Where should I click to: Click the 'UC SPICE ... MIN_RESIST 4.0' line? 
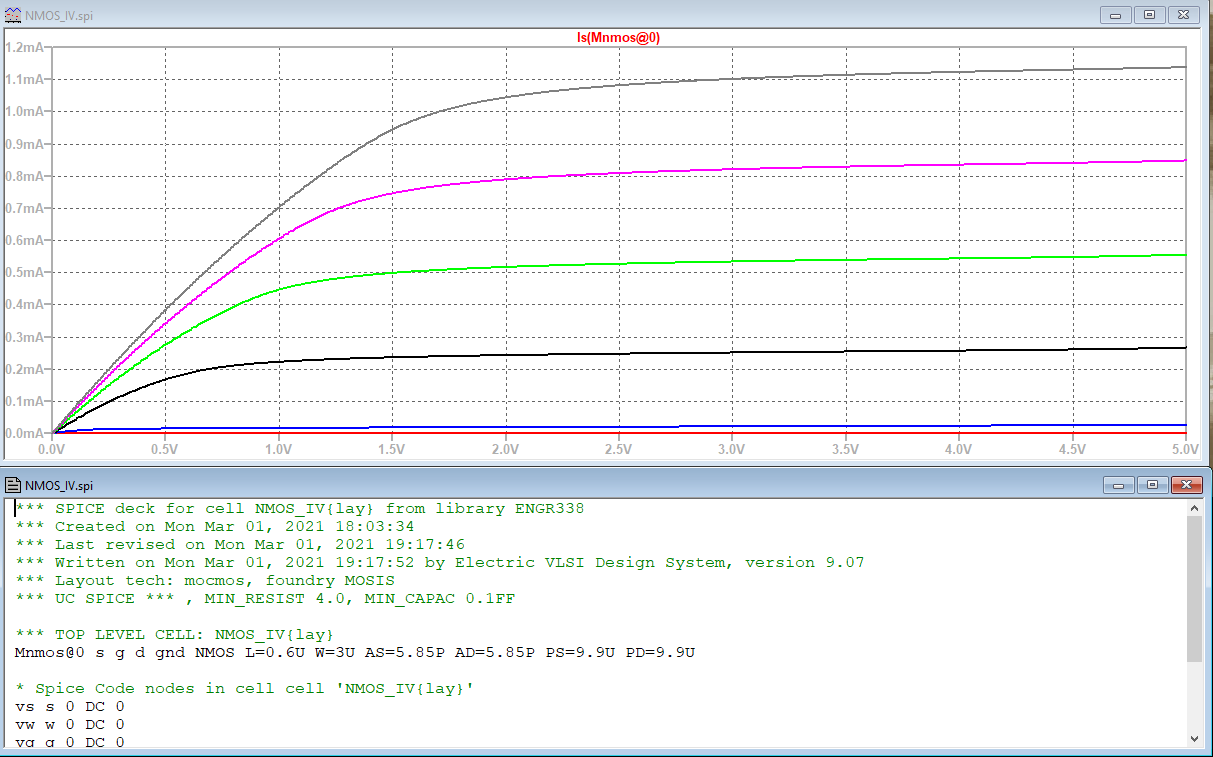coord(265,598)
